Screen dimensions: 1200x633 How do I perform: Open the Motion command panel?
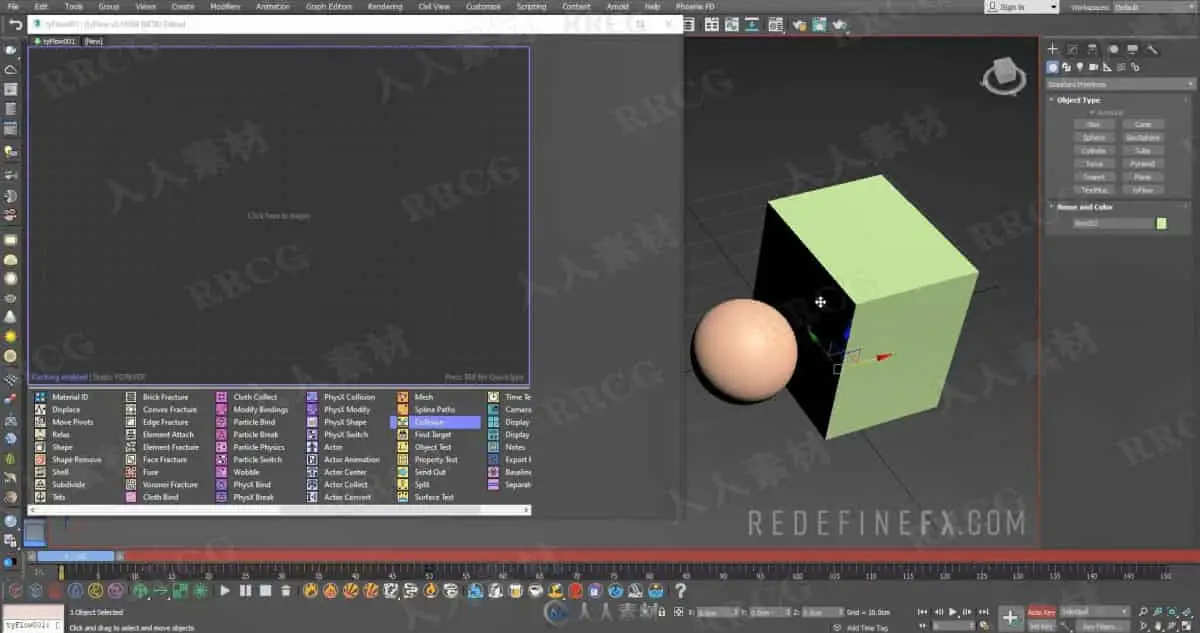click(1112, 49)
